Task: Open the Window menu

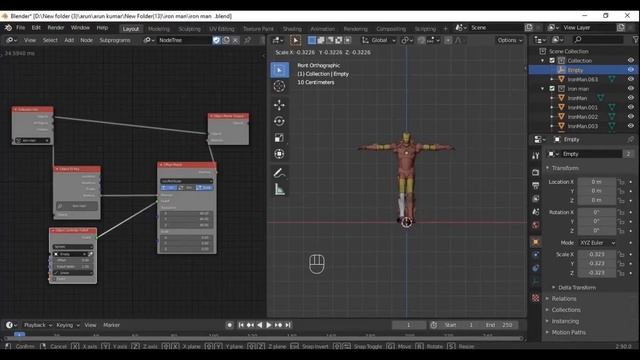Action: point(80,28)
